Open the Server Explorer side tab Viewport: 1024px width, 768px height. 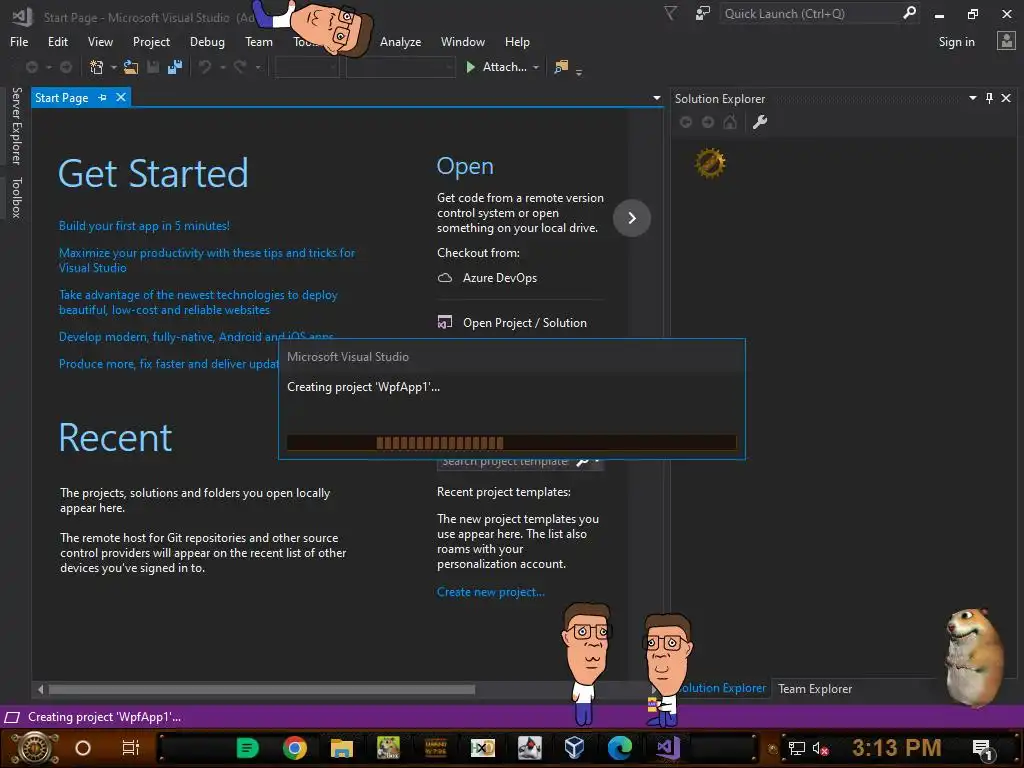click(16, 126)
